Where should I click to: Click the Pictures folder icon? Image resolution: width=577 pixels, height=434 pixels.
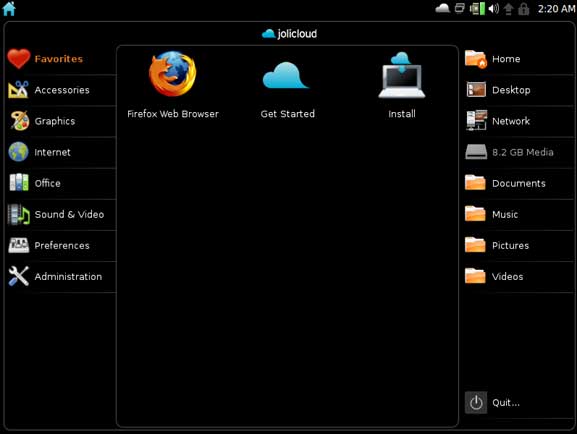(475, 245)
